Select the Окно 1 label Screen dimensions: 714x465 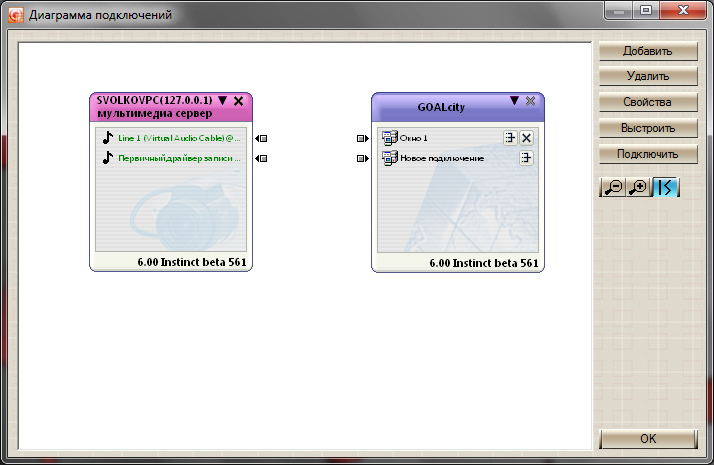tap(413, 138)
